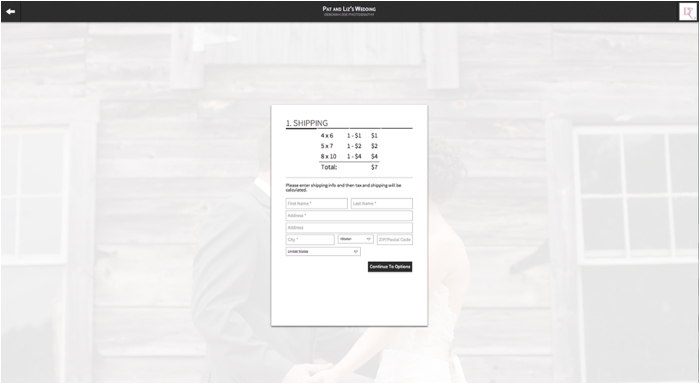
Task: Click Continue To Options button
Action: click(390, 267)
